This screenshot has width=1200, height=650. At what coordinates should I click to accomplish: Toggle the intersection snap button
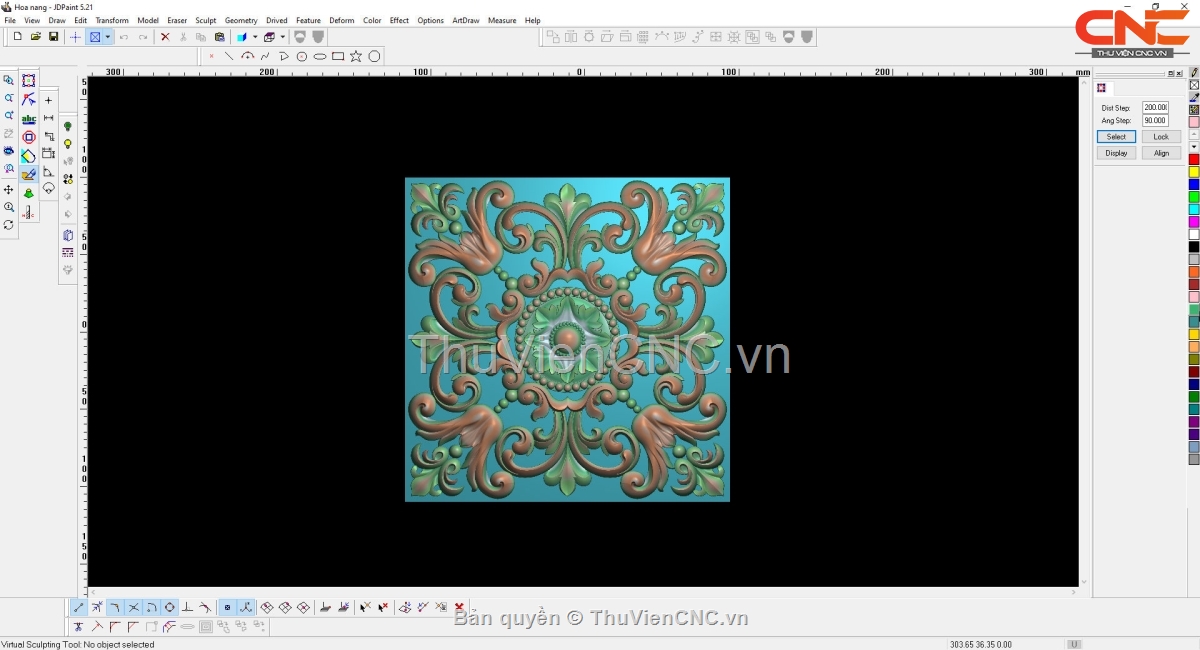134,607
